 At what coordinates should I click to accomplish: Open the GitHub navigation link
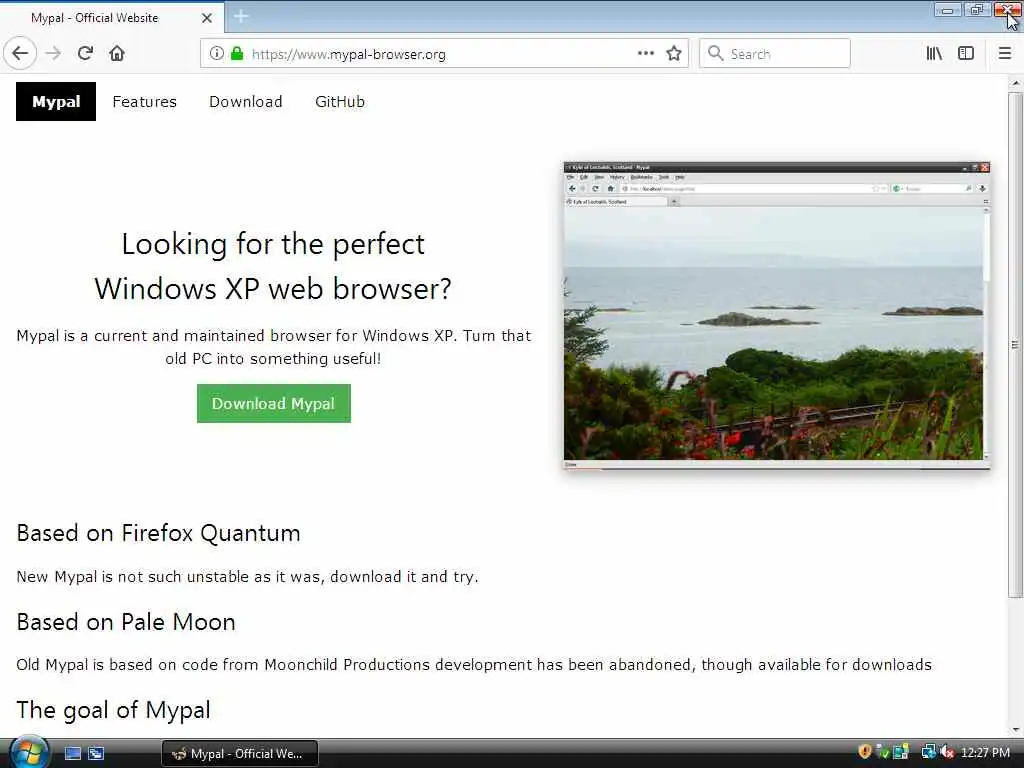tap(340, 102)
